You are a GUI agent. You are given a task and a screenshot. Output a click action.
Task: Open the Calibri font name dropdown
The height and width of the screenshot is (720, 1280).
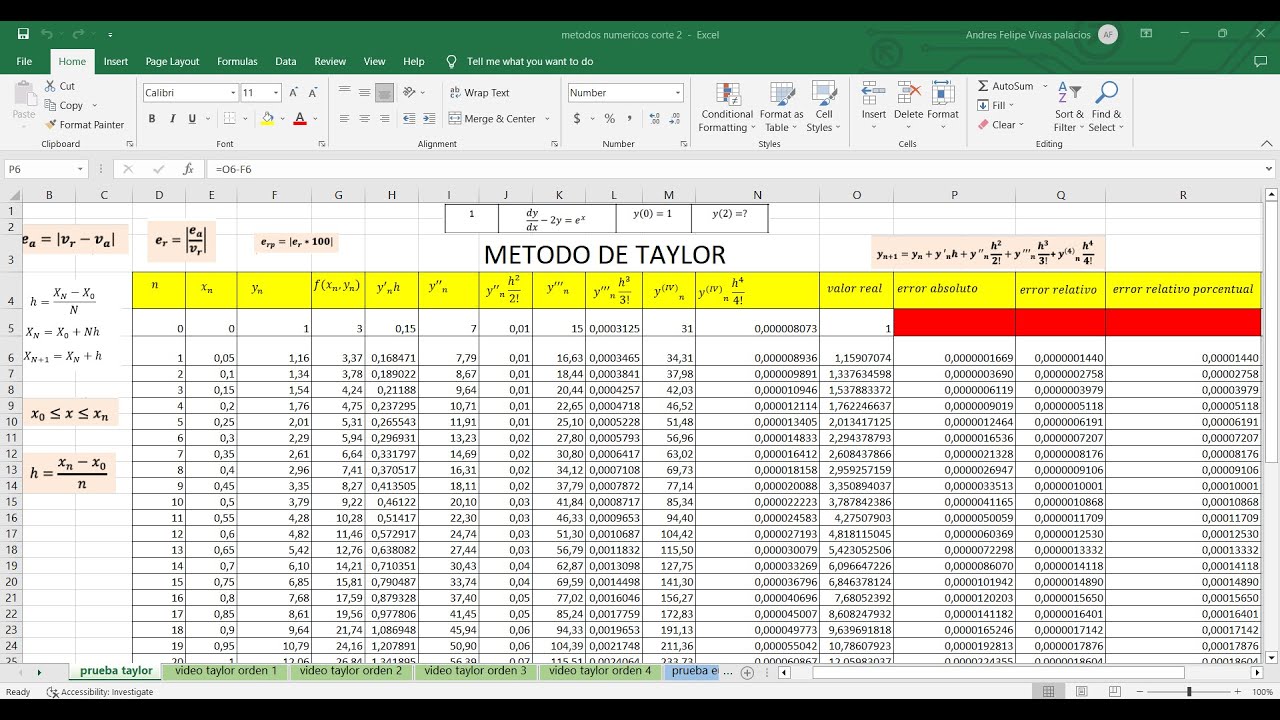pos(233,93)
